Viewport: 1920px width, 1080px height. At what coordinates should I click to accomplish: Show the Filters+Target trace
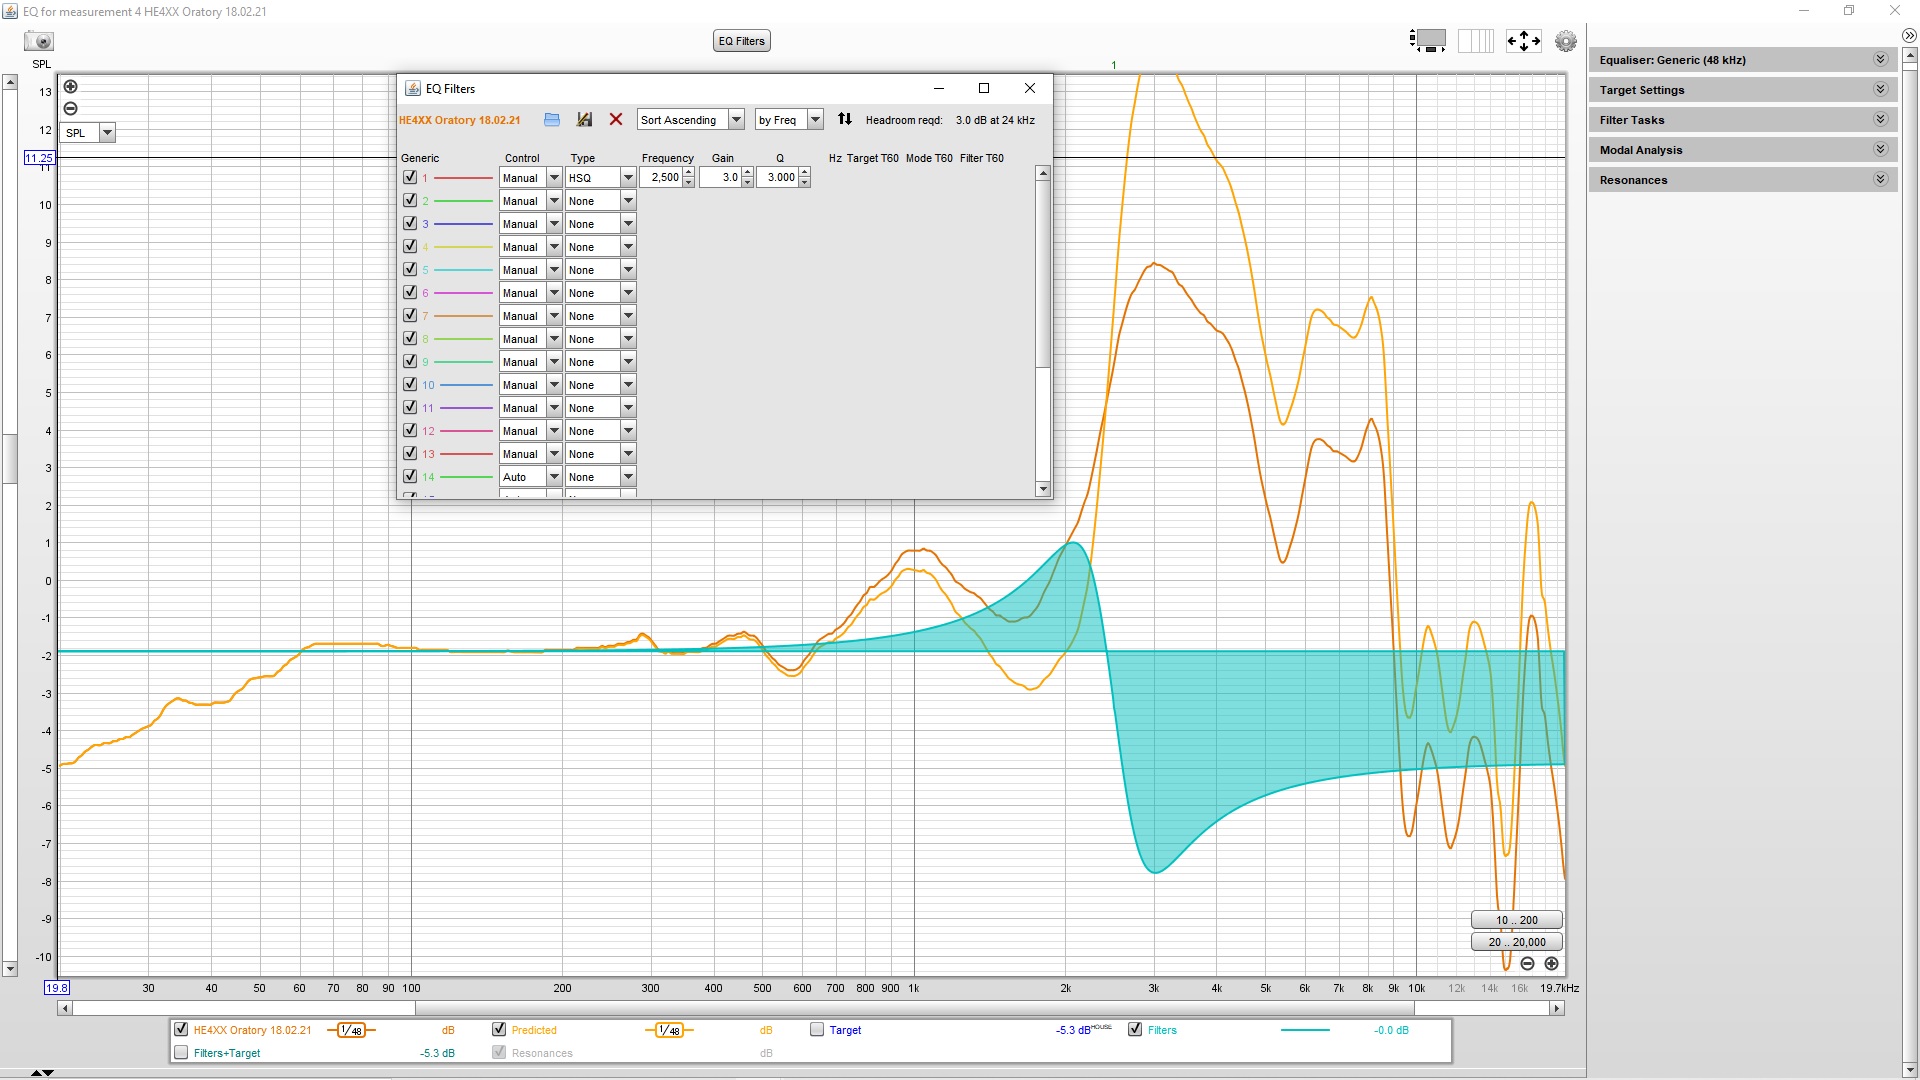click(181, 1052)
